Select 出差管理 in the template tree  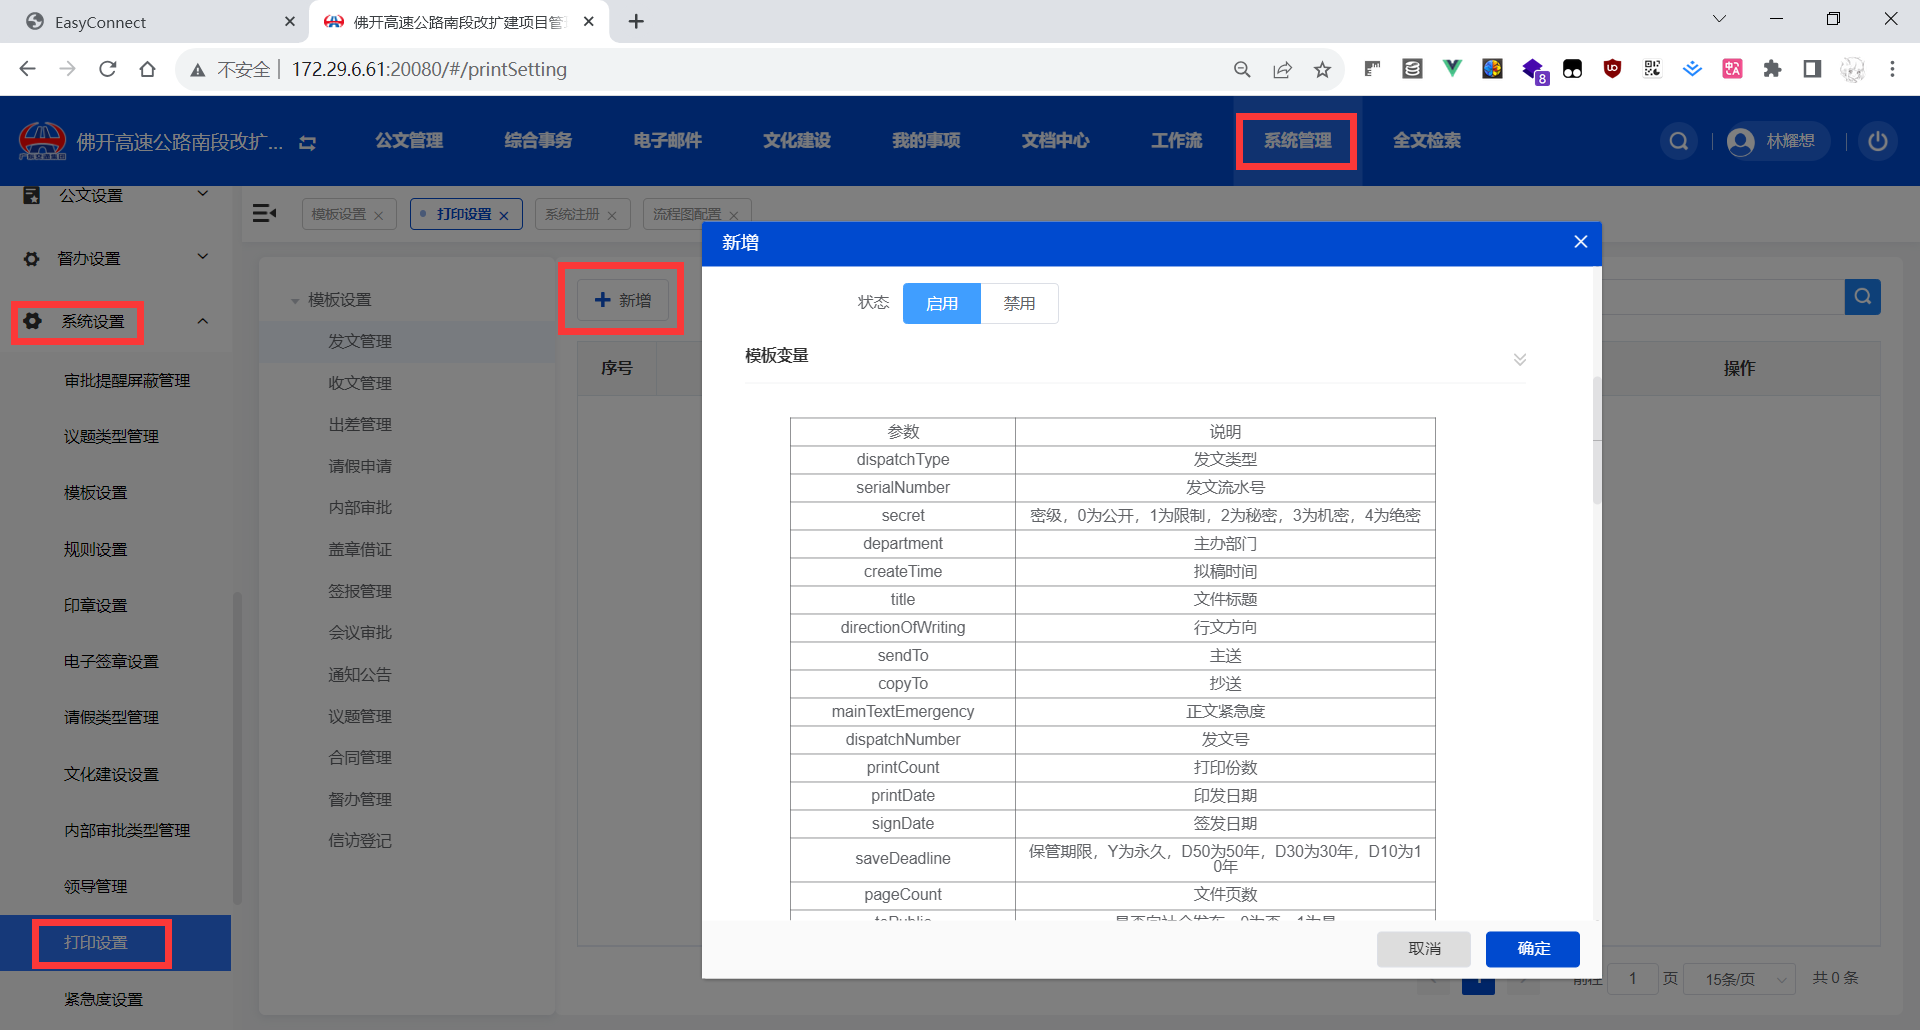(x=360, y=424)
